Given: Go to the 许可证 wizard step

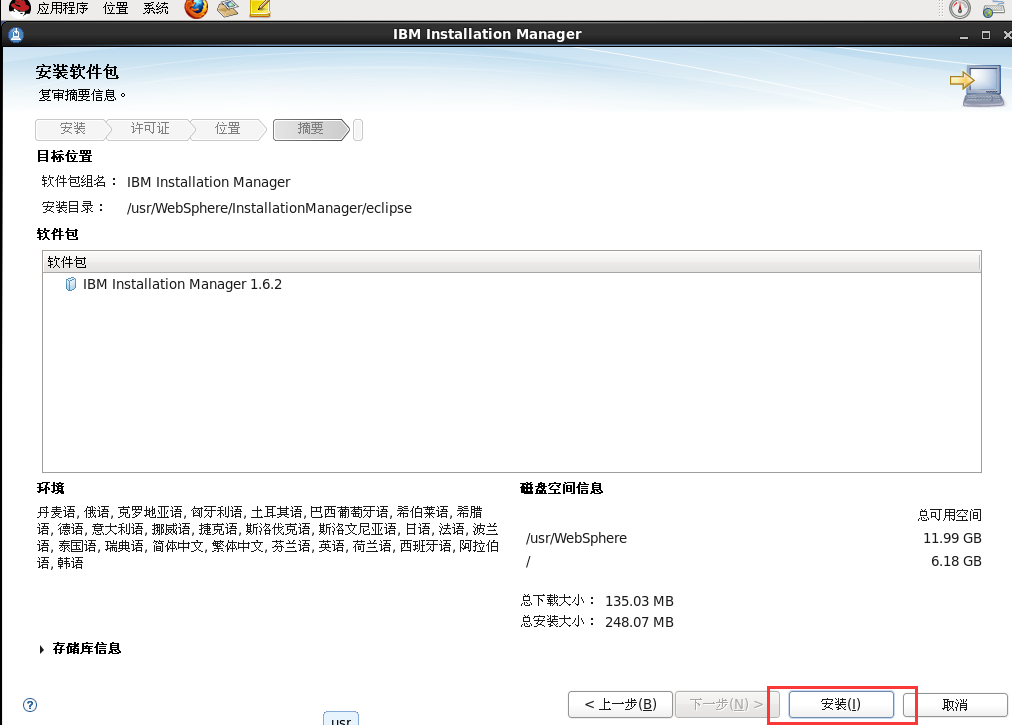Looking at the screenshot, I should [x=150, y=128].
